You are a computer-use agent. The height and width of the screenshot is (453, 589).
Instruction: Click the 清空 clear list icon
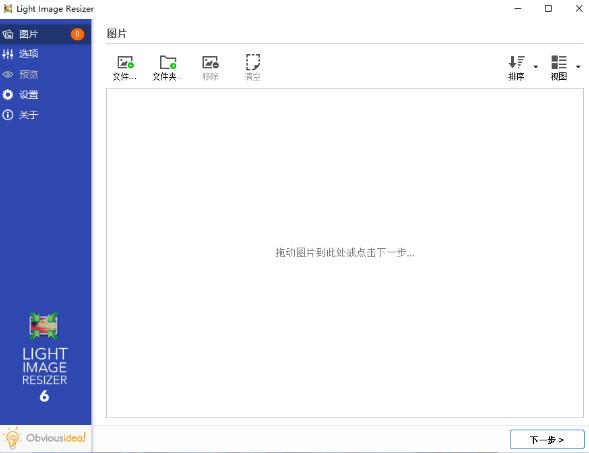point(253,62)
